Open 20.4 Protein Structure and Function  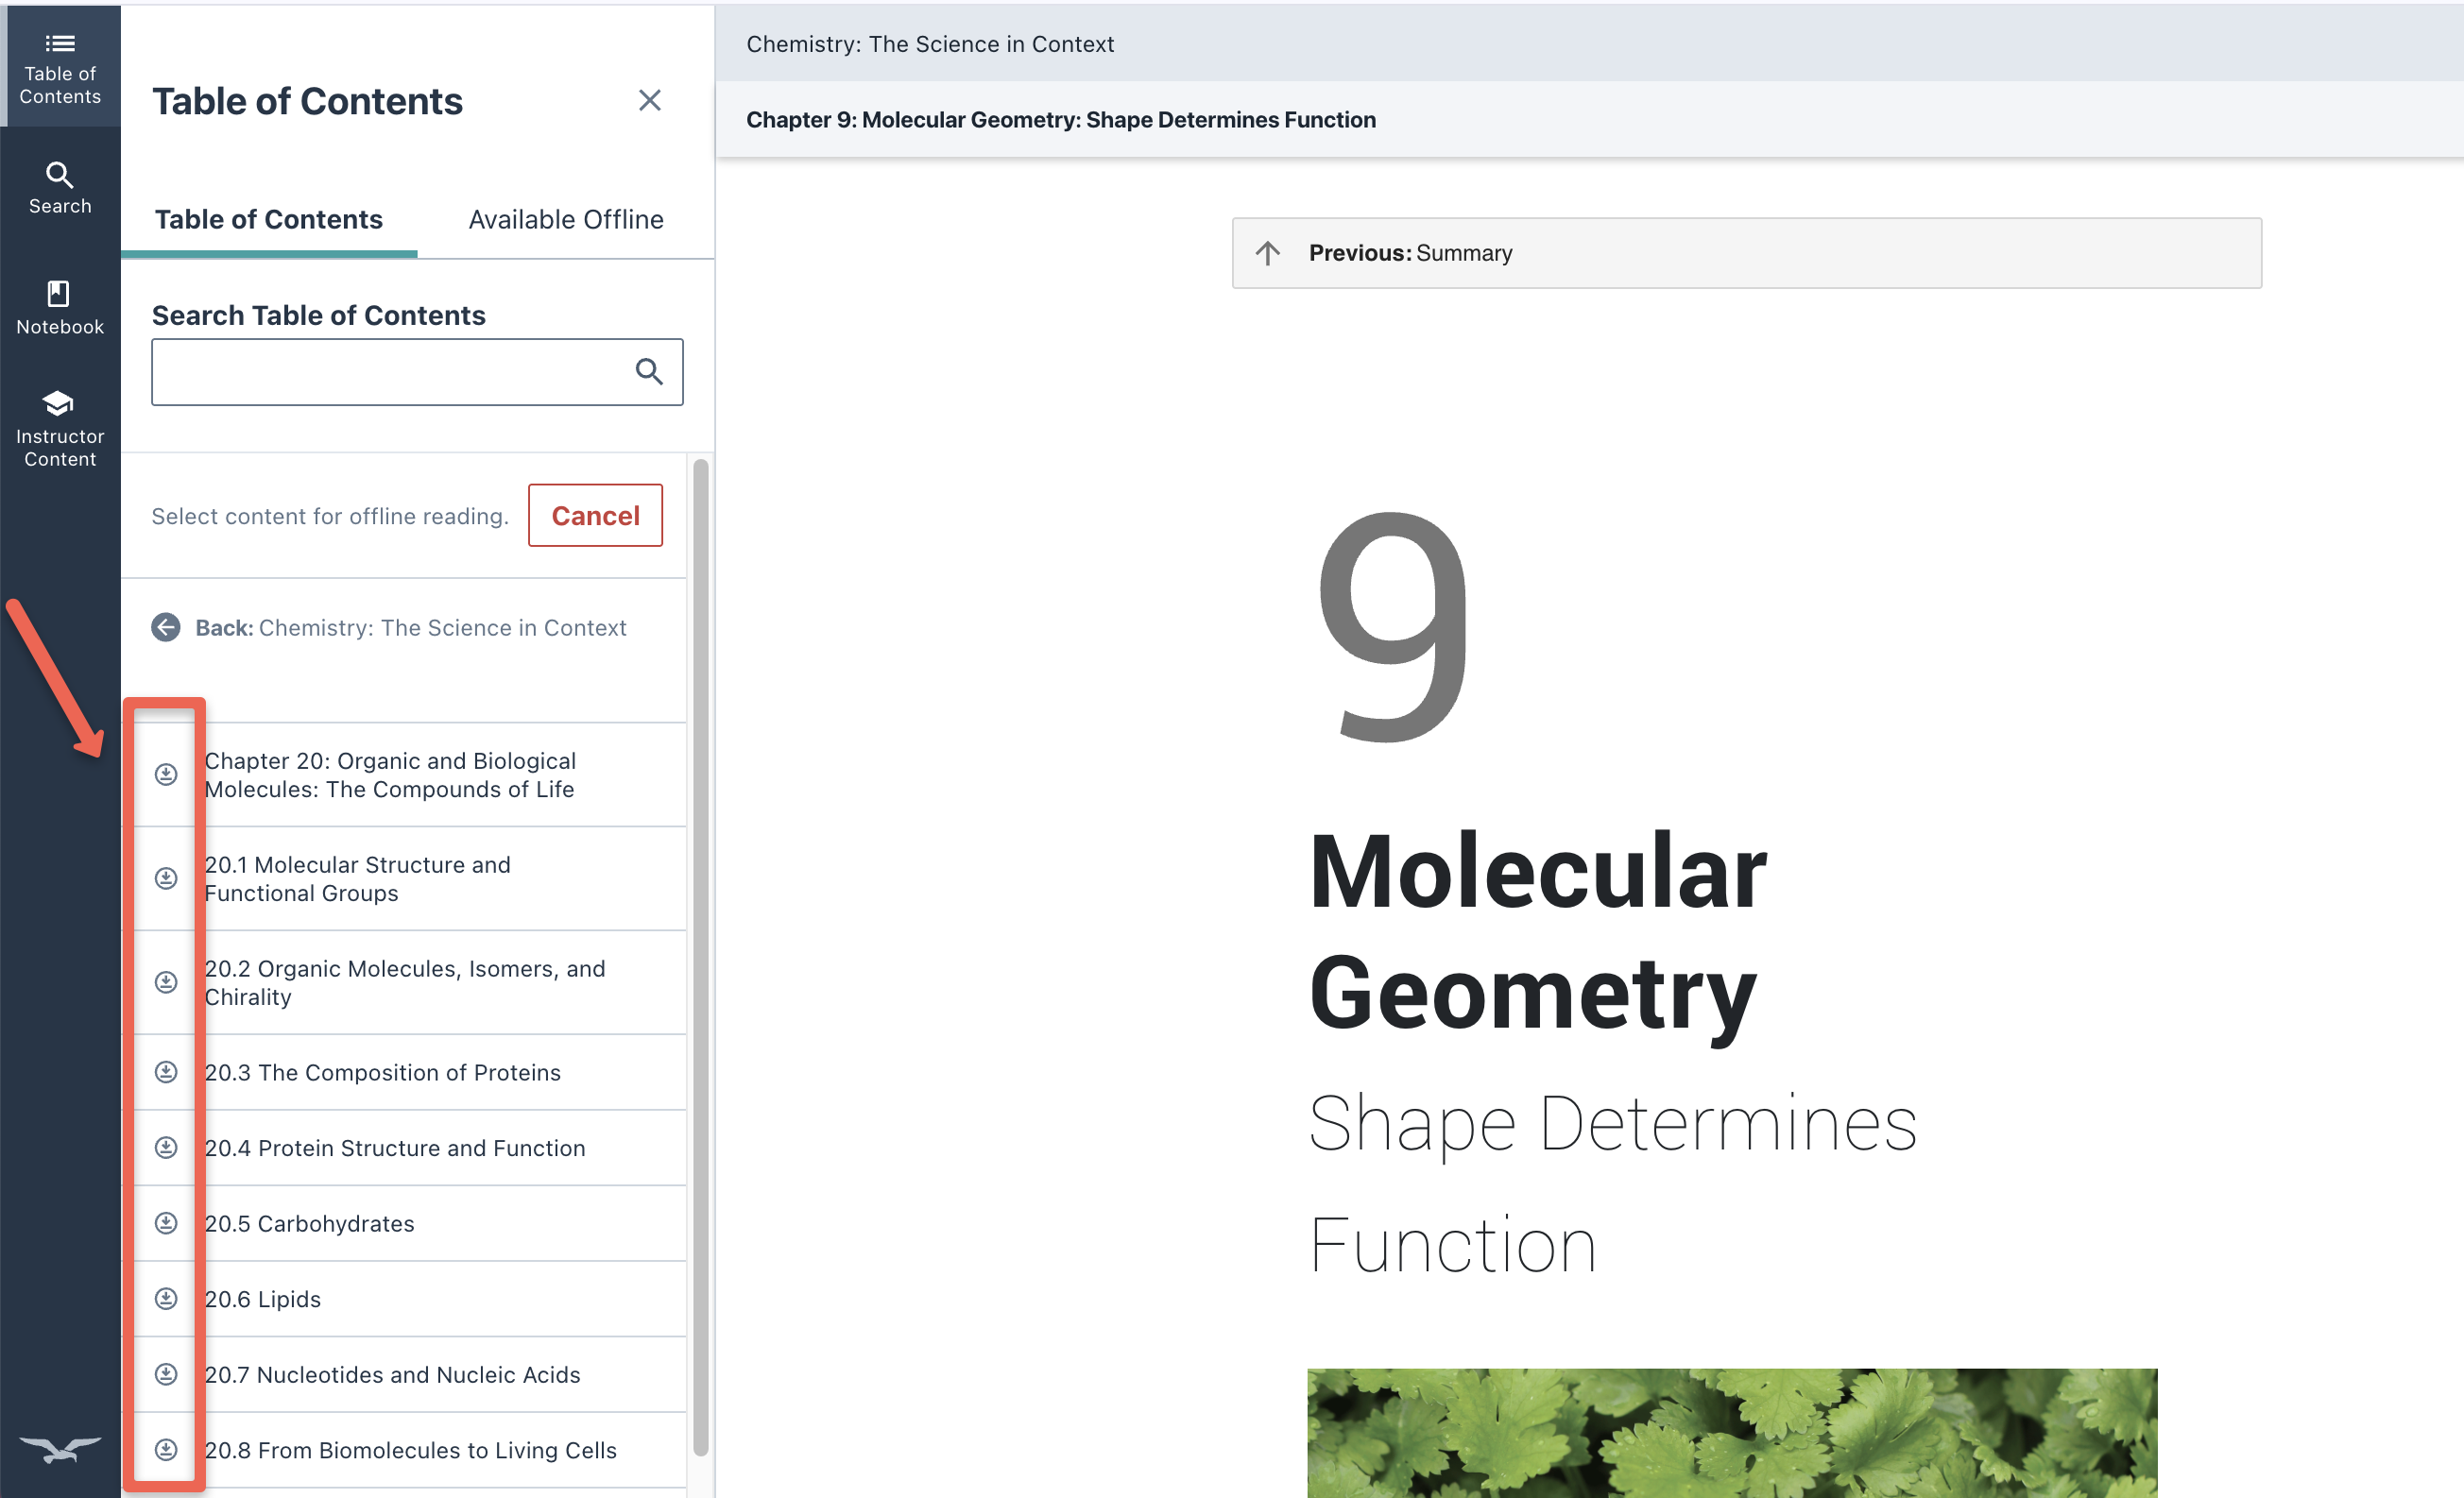(394, 1148)
